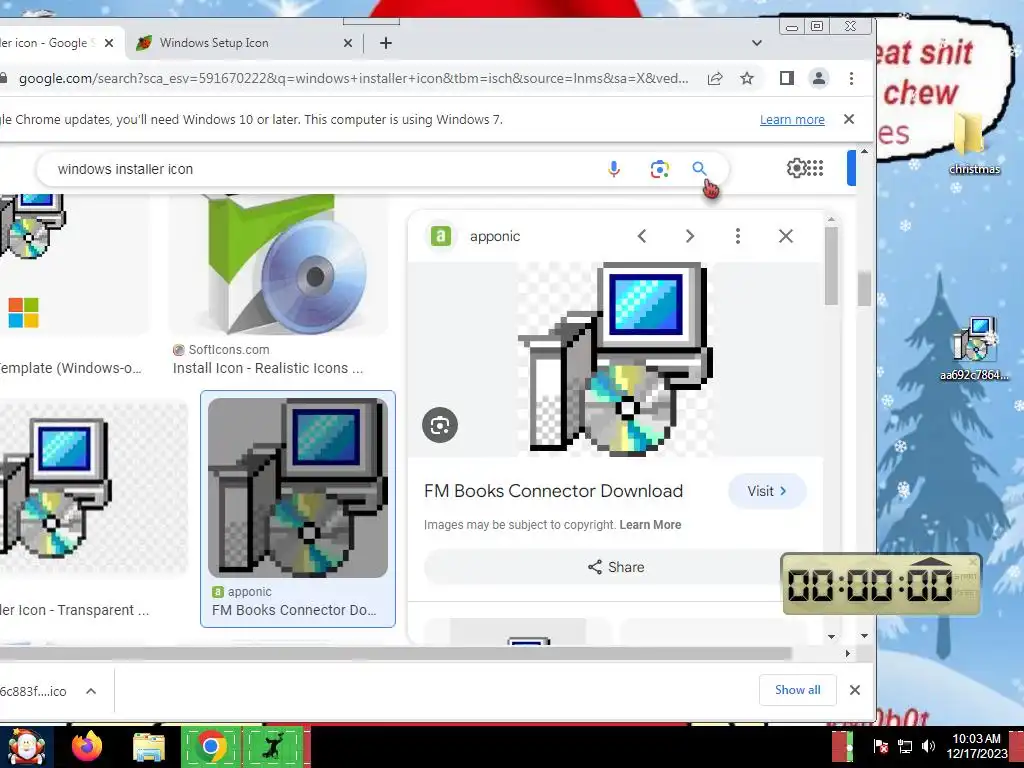1024x768 pixels.
Task: Open the Install Icon - Realistic Icons title
Action: tap(268, 368)
